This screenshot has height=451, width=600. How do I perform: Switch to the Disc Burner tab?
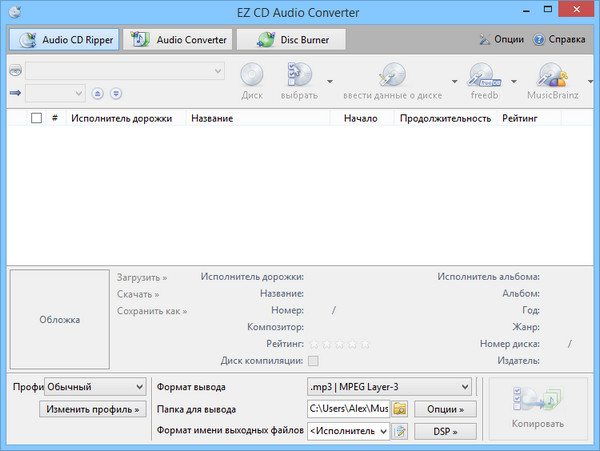click(x=290, y=40)
